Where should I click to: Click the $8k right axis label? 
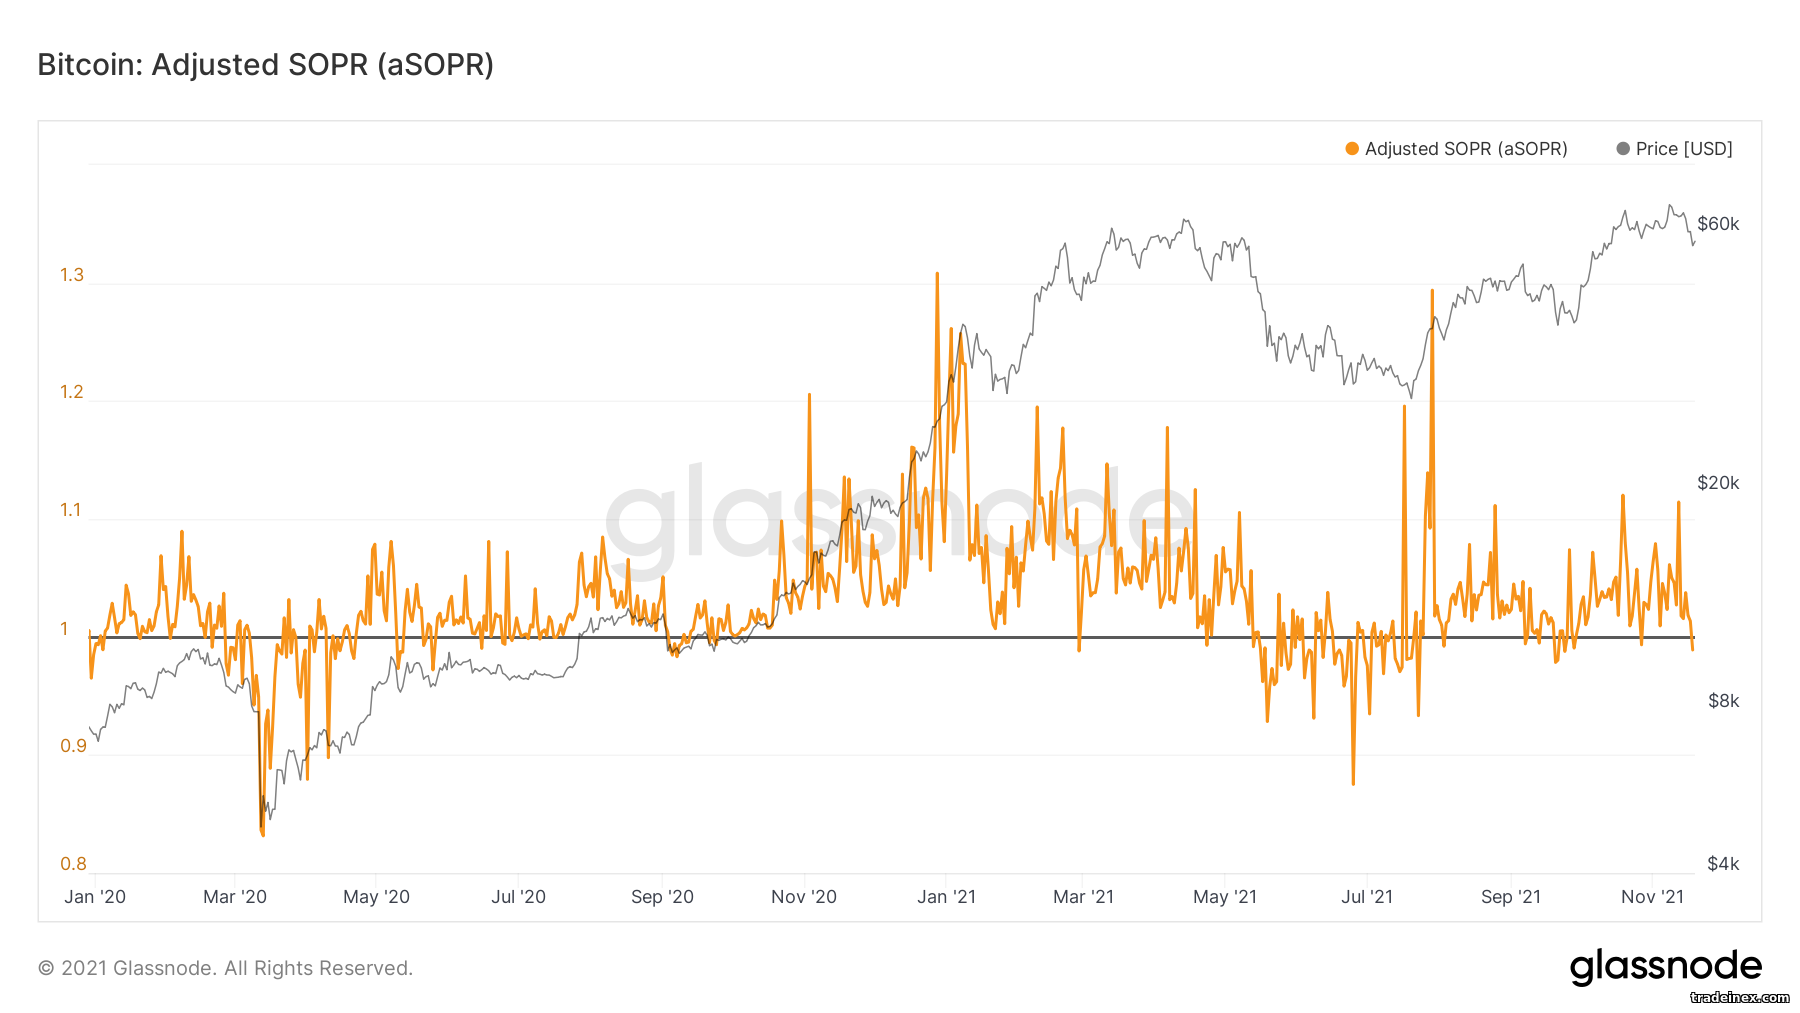(1723, 701)
